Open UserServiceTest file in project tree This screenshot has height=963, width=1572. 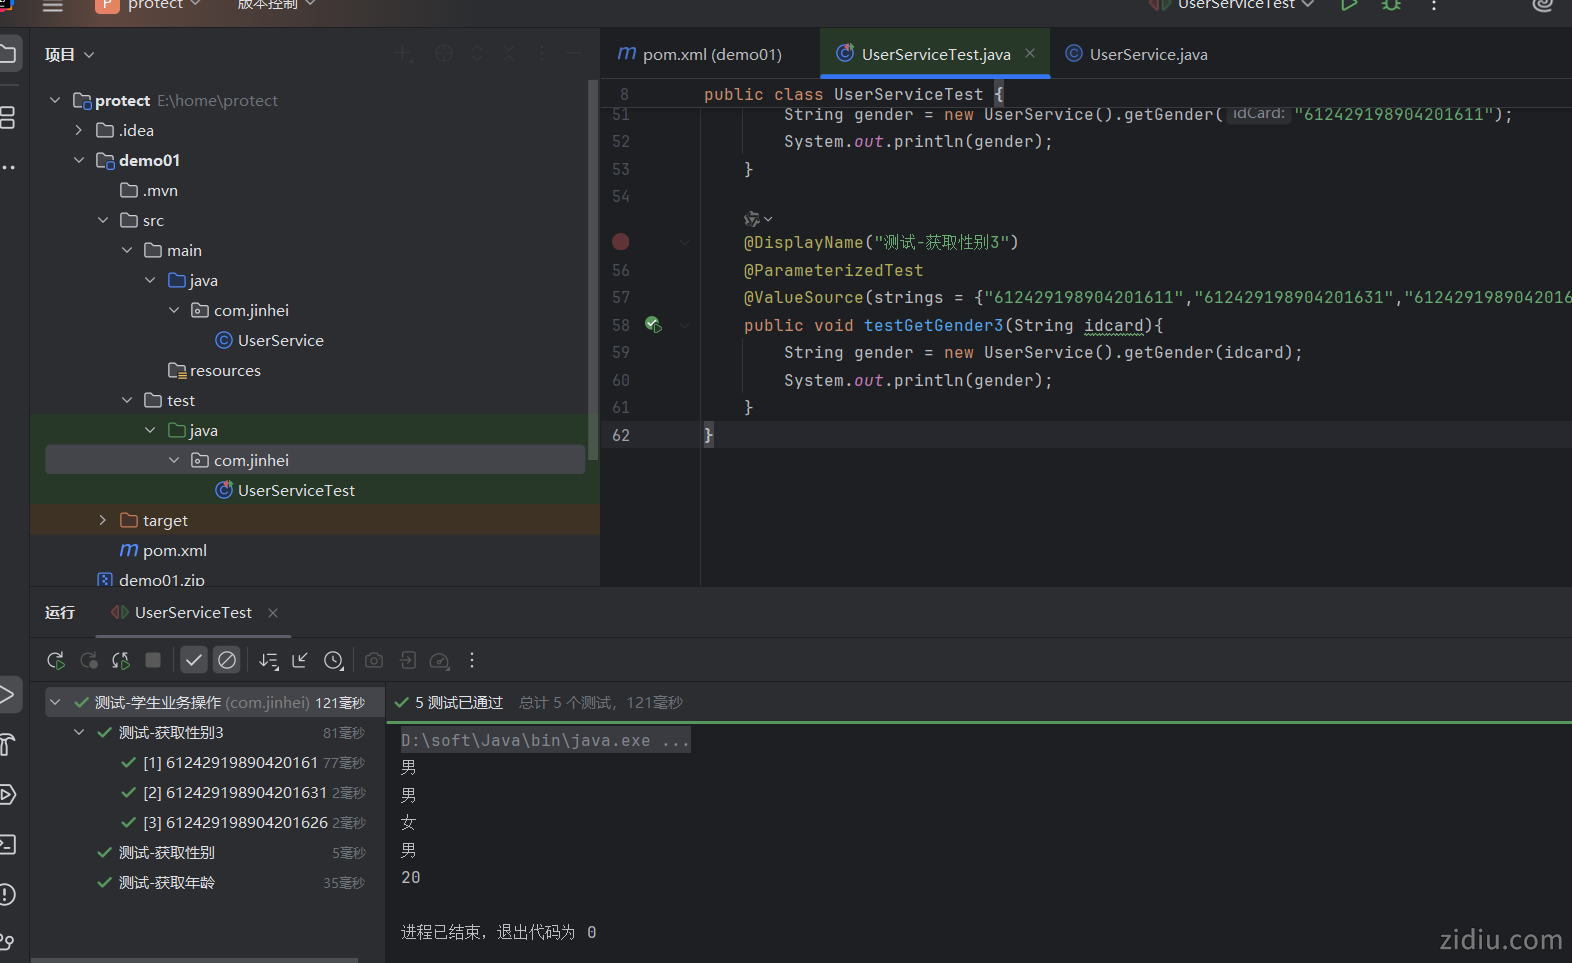pos(296,490)
